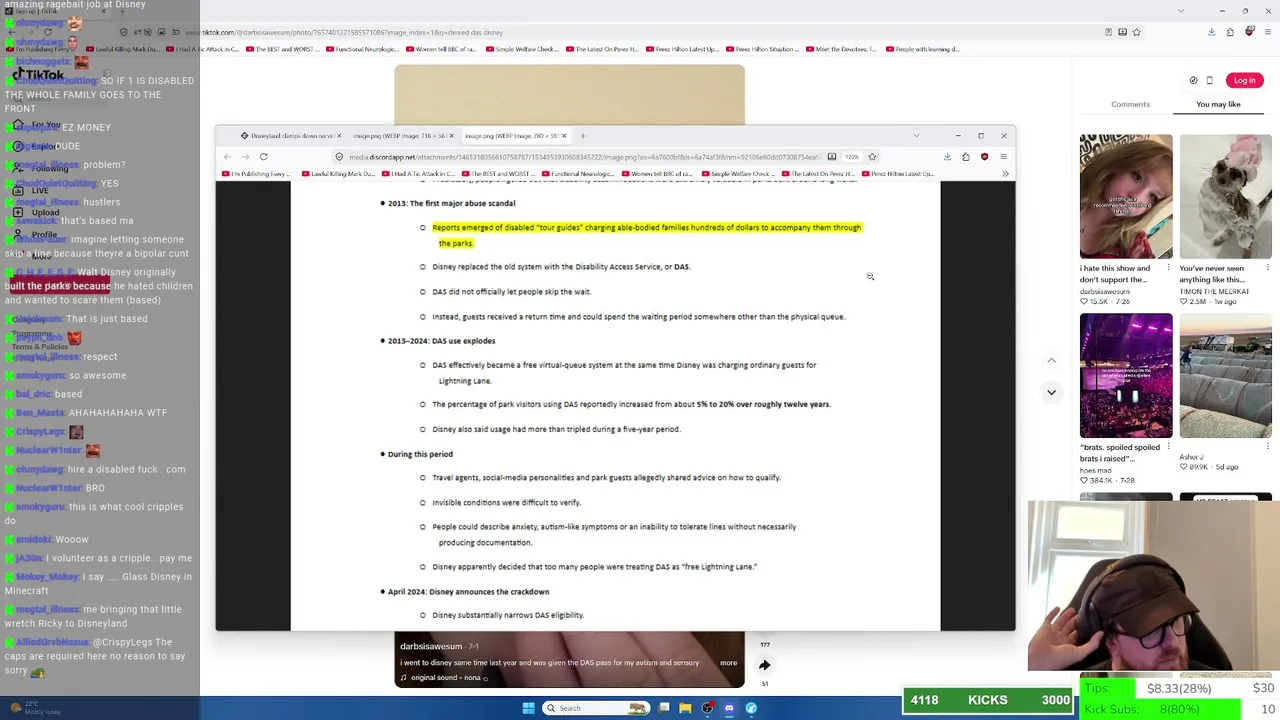Image resolution: width=1280 pixels, height=720 pixels.
Task: Click the blue Telegram-style taskbar icon
Action: pos(751,708)
